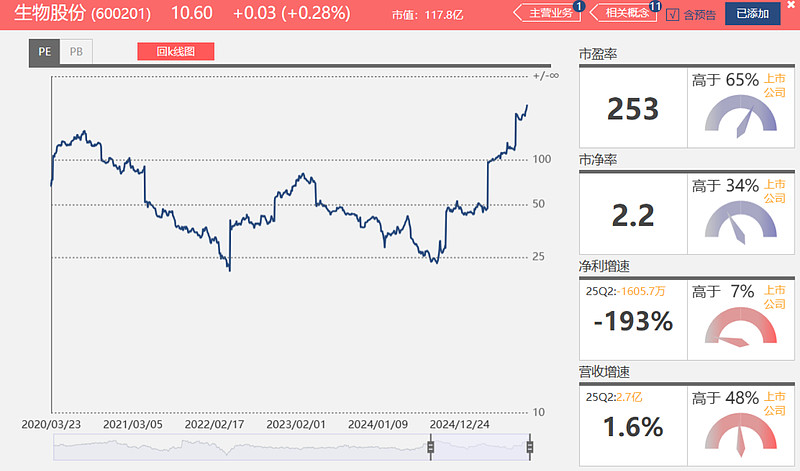The image size is (800, 471).
Task: Click the 营收增速 gauge showing 高于 48%
Action: 741,434
